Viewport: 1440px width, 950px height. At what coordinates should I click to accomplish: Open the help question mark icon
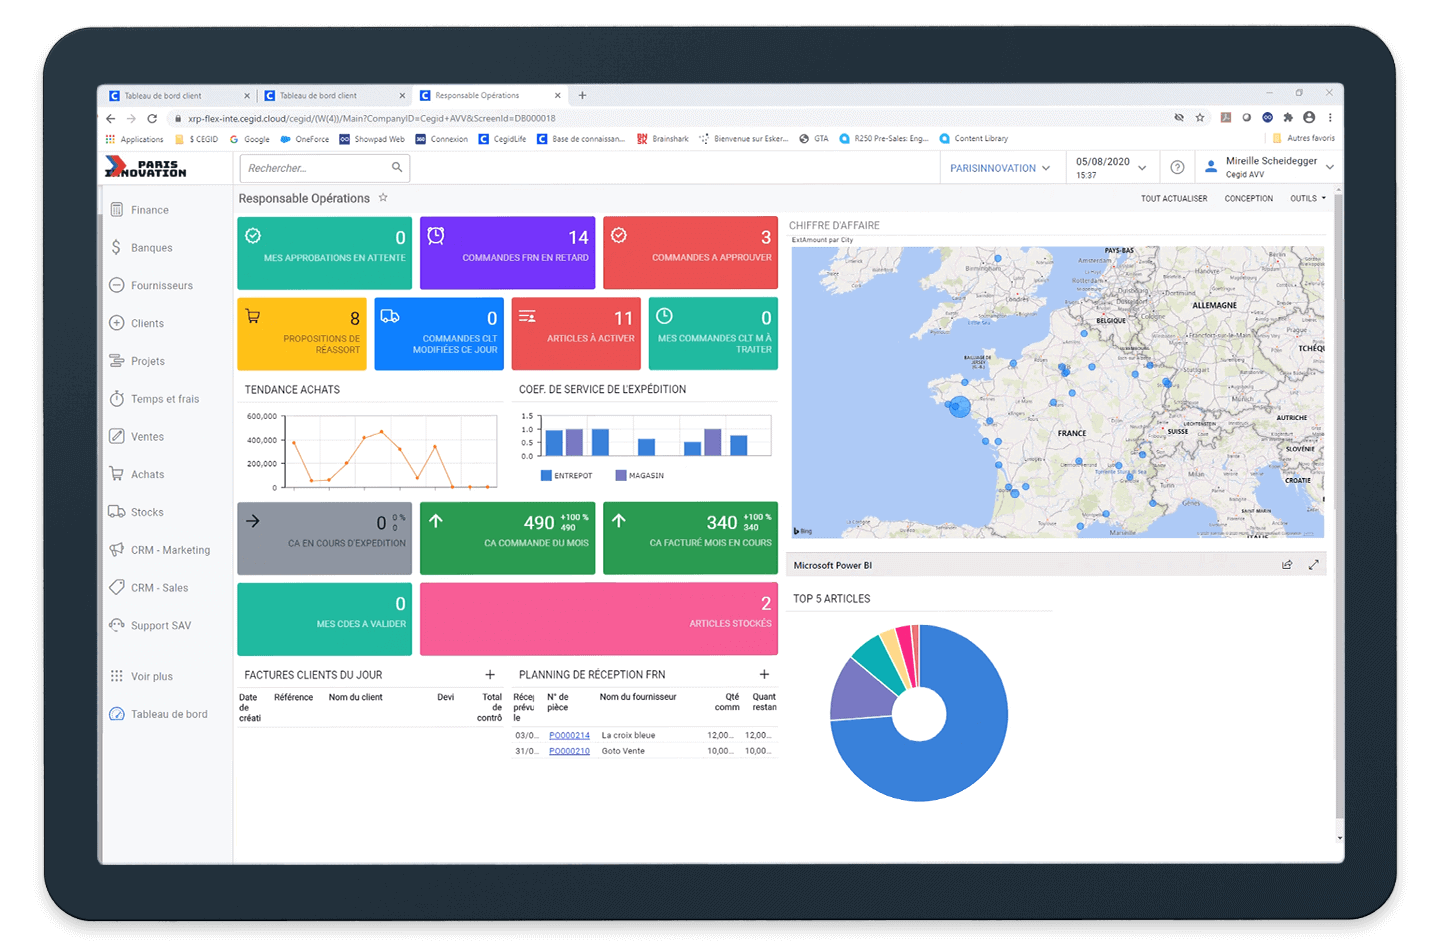pos(1177,168)
